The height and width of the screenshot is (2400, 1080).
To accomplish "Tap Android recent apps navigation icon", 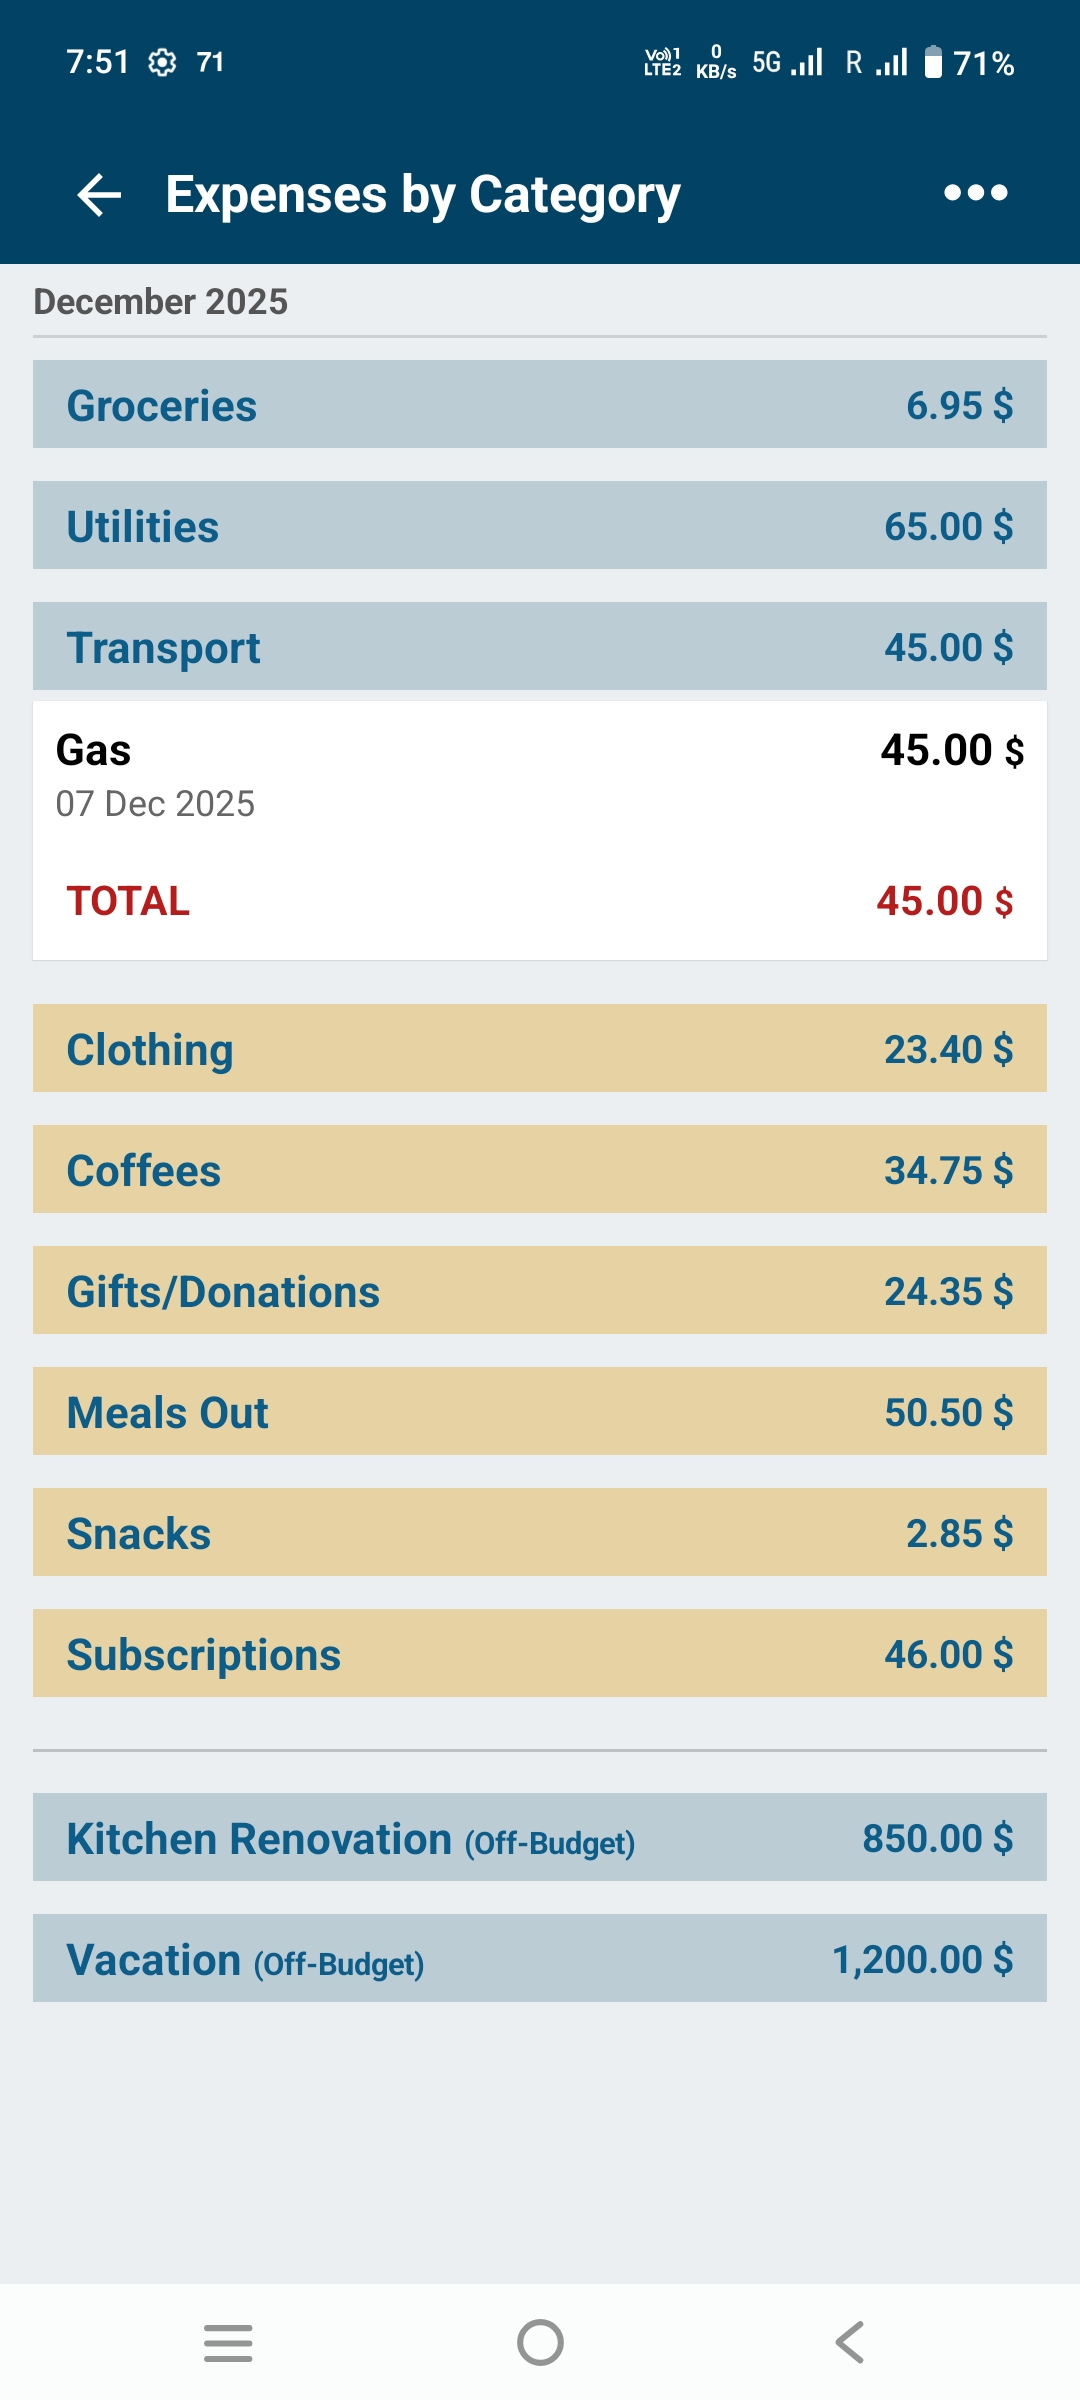I will point(228,2343).
